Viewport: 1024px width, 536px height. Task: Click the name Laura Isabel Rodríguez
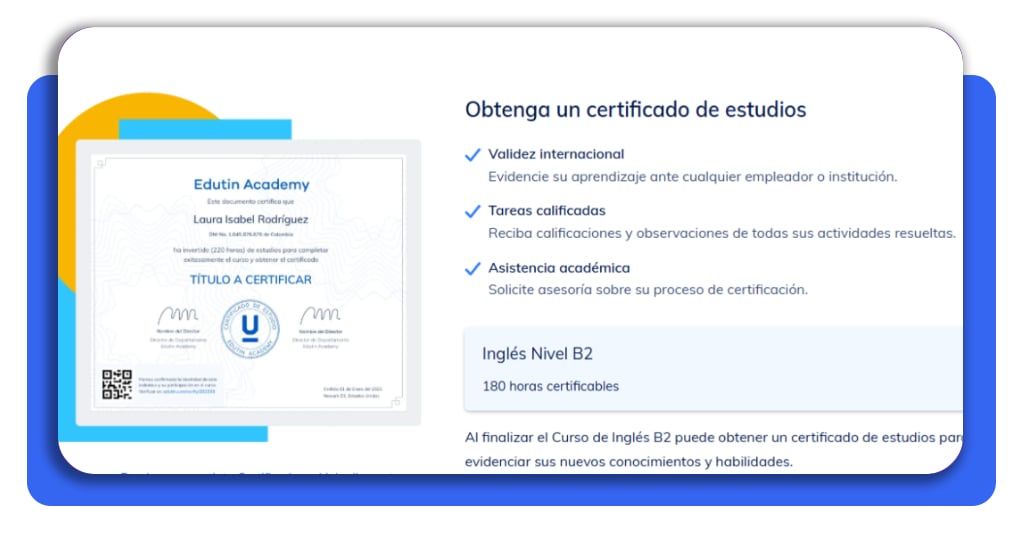[251, 219]
